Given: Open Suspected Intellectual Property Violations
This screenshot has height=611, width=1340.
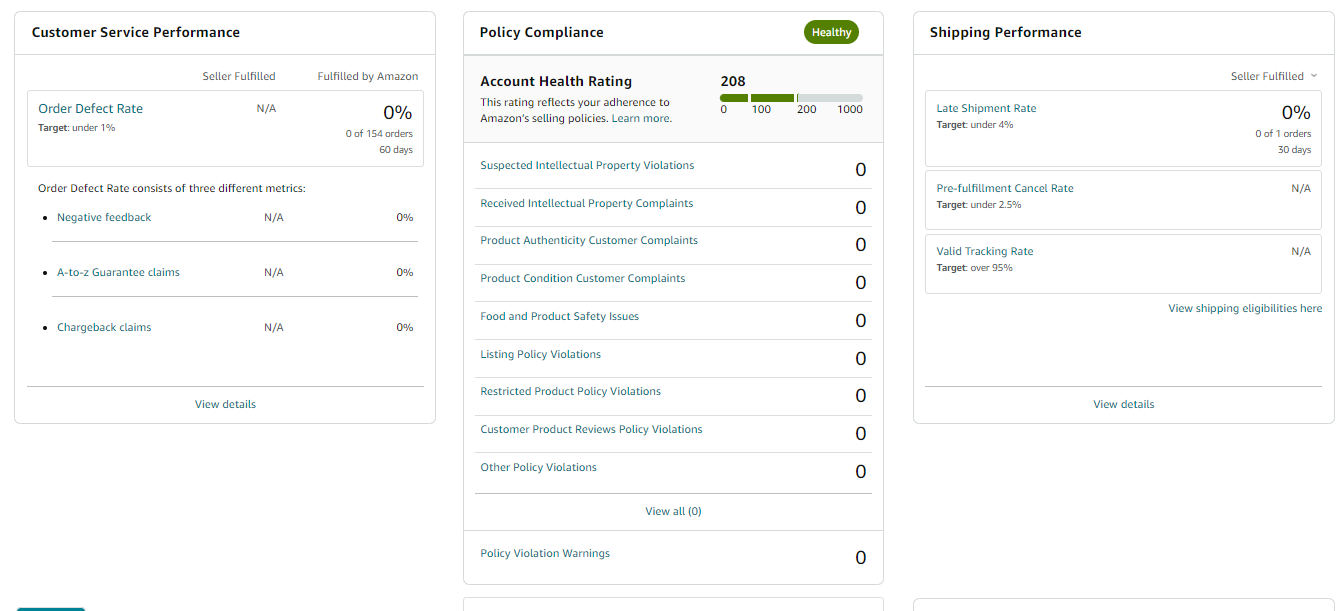Looking at the screenshot, I should click(587, 166).
